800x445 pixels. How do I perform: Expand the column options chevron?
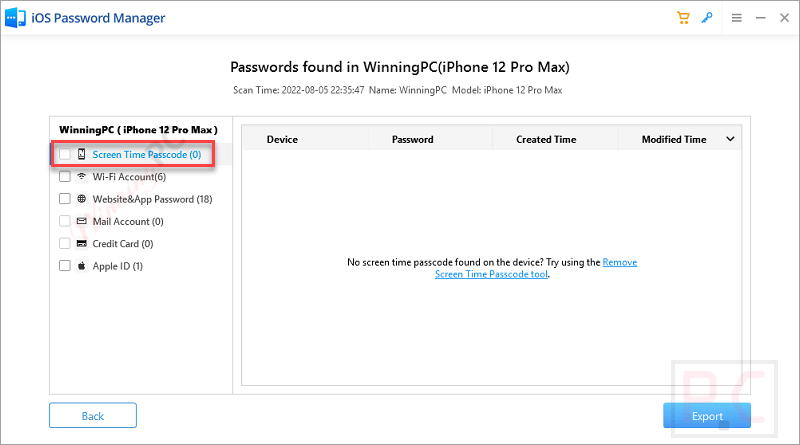pos(730,139)
